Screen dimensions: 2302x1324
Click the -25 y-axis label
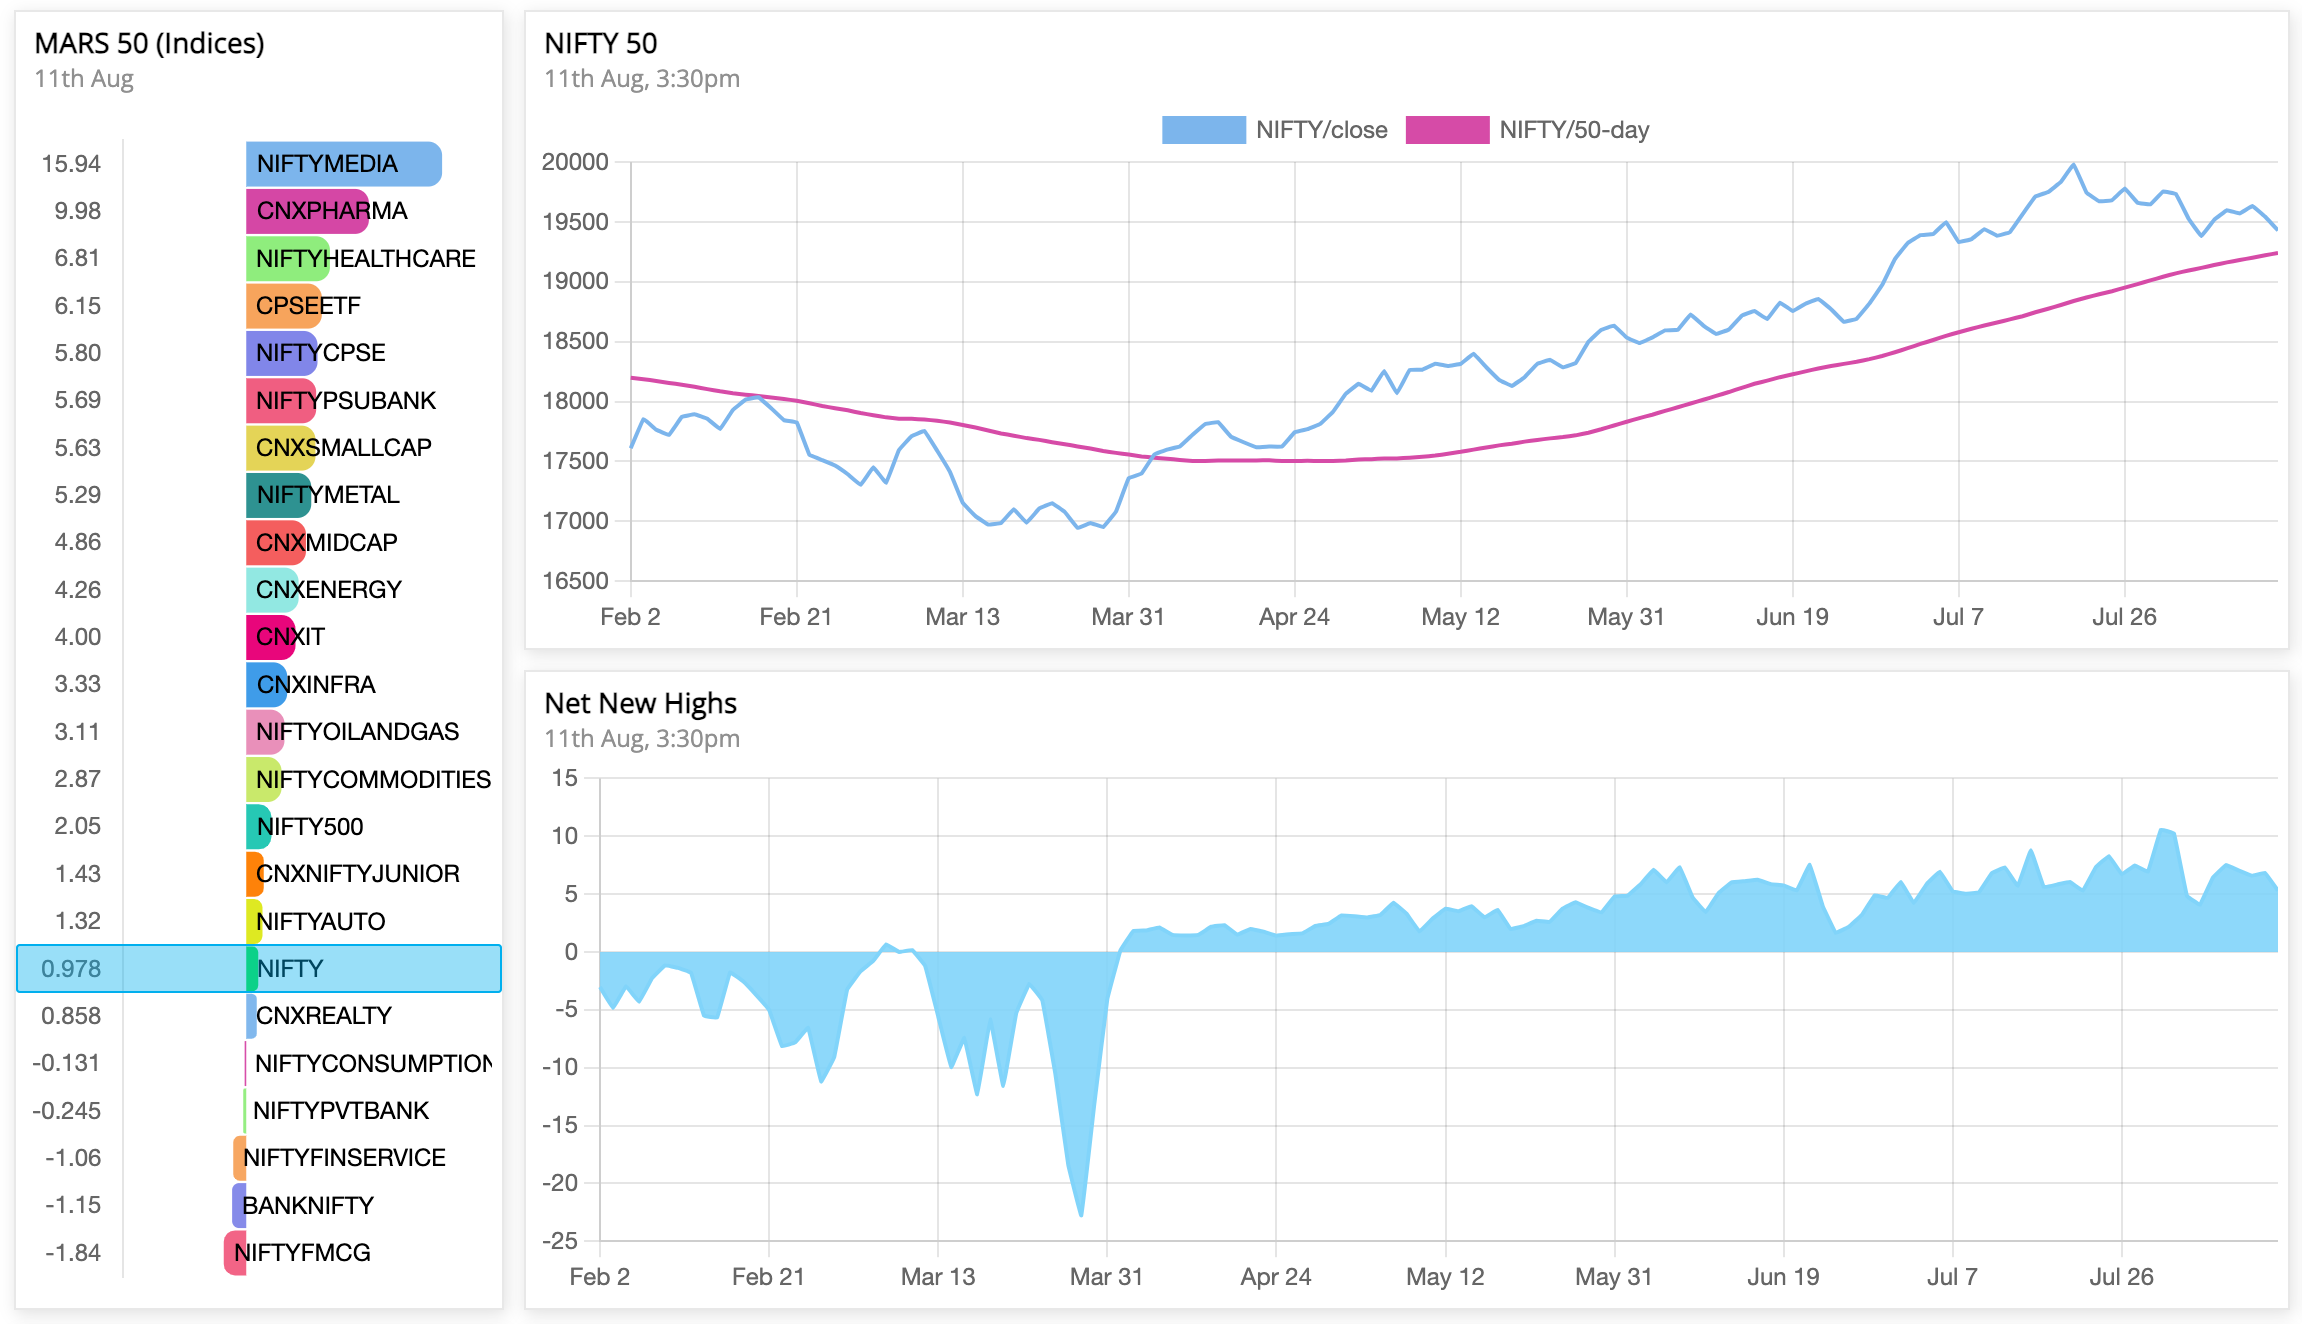point(560,1241)
